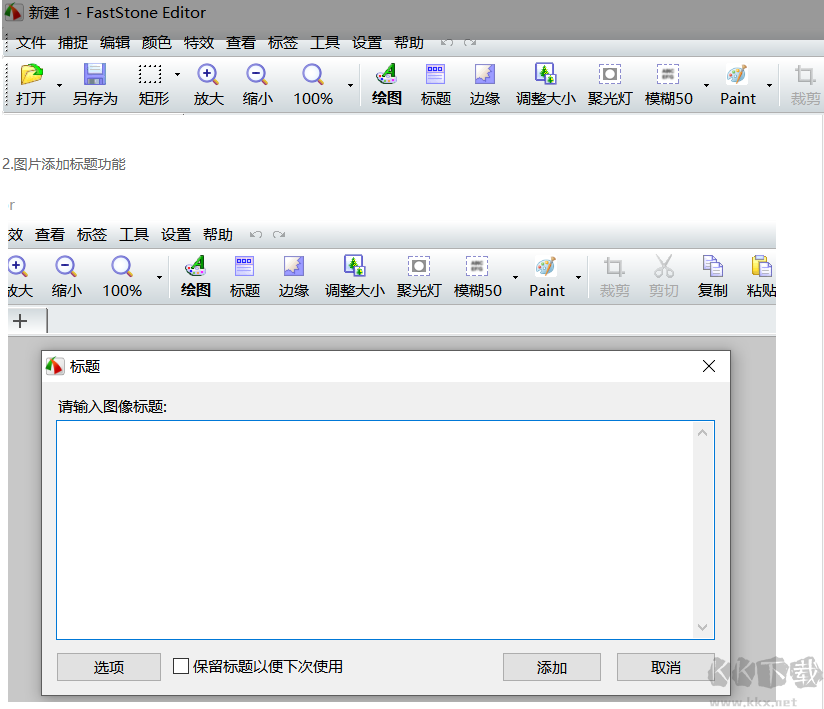This screenshot has height=709, width=824.
Task: Click the 添加 (Add) button
Action: [551, 667]
